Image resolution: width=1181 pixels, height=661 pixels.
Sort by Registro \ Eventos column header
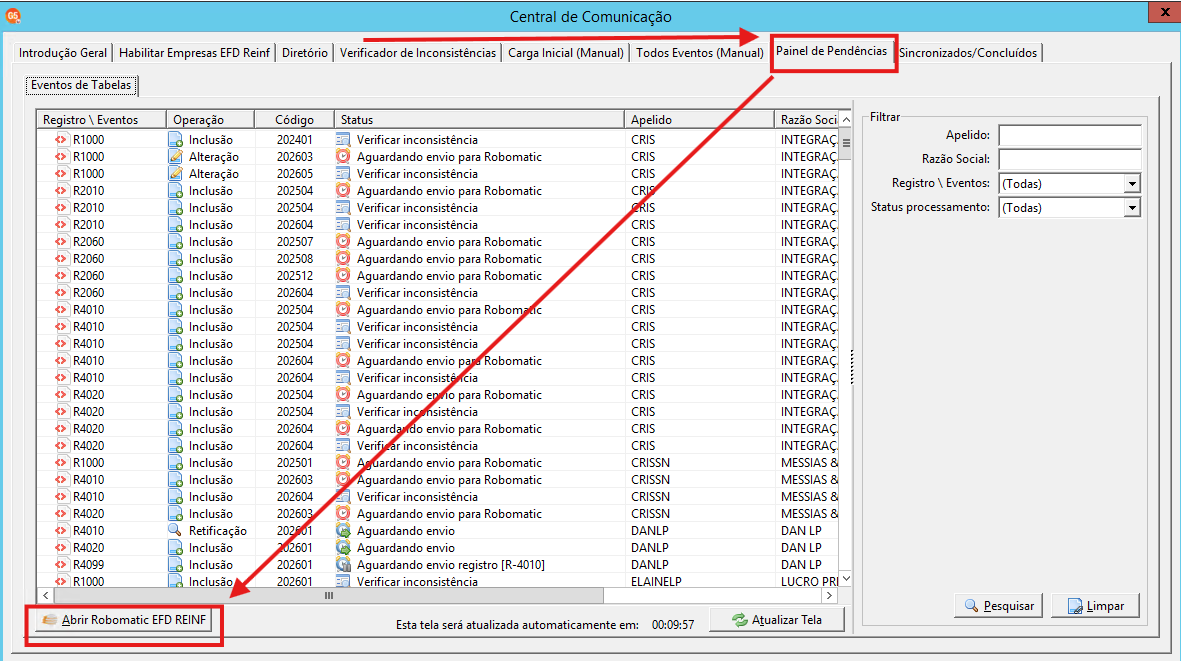pos(102,120)
